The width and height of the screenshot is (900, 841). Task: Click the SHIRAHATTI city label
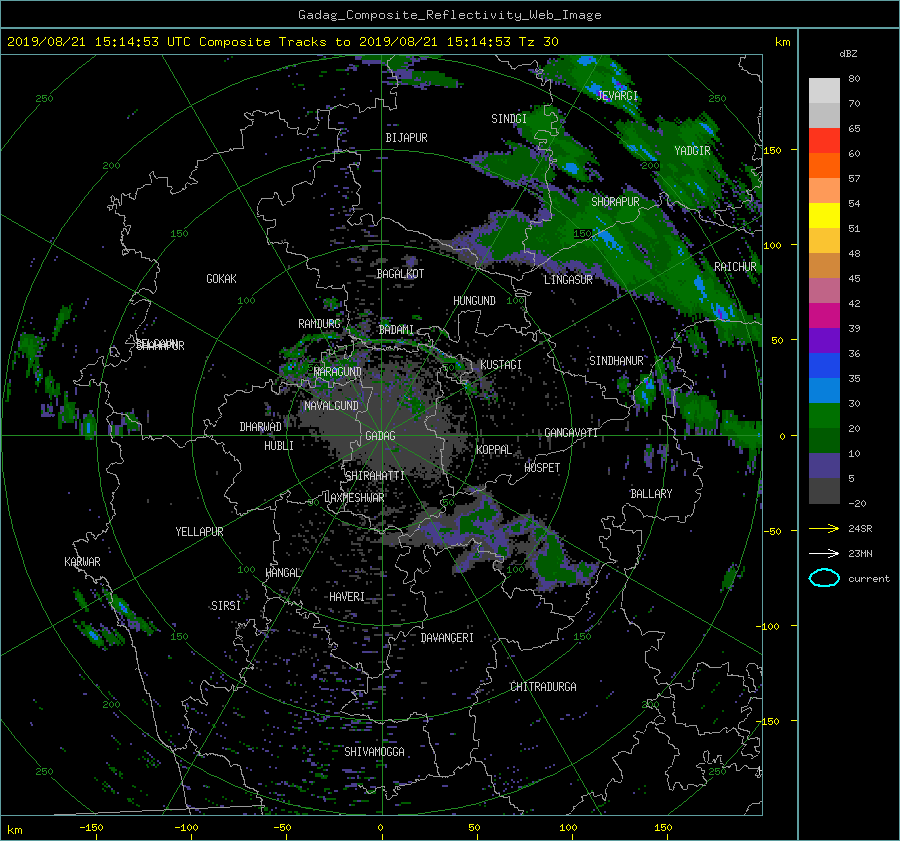point(375,476)
